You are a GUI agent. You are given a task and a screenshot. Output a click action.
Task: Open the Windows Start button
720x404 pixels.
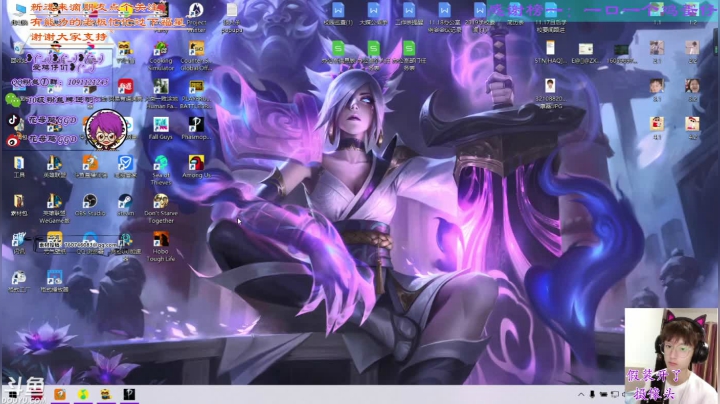pos(13,394)
